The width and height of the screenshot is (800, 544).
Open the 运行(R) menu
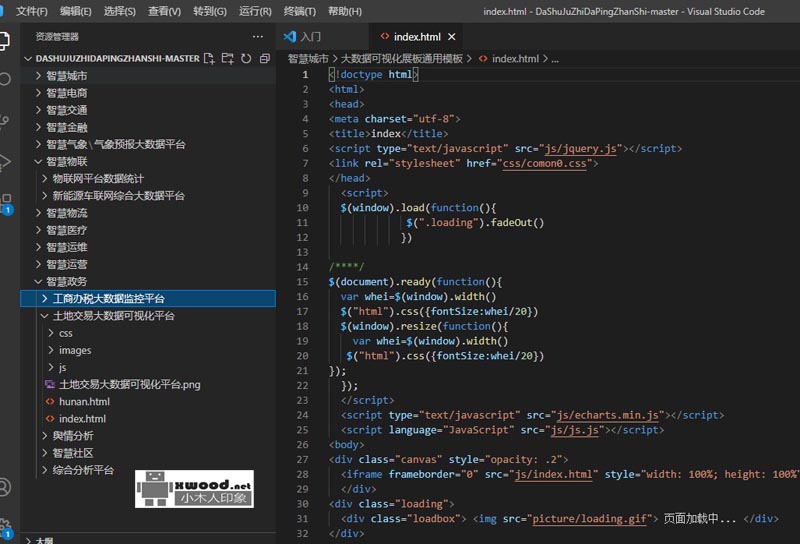pos(255,11)
